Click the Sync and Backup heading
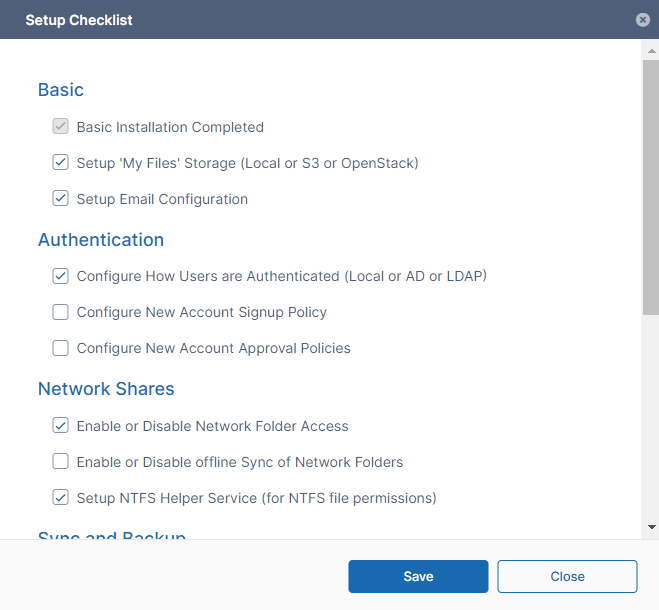The width and height of the screenshot is (659, 610). 112,536
